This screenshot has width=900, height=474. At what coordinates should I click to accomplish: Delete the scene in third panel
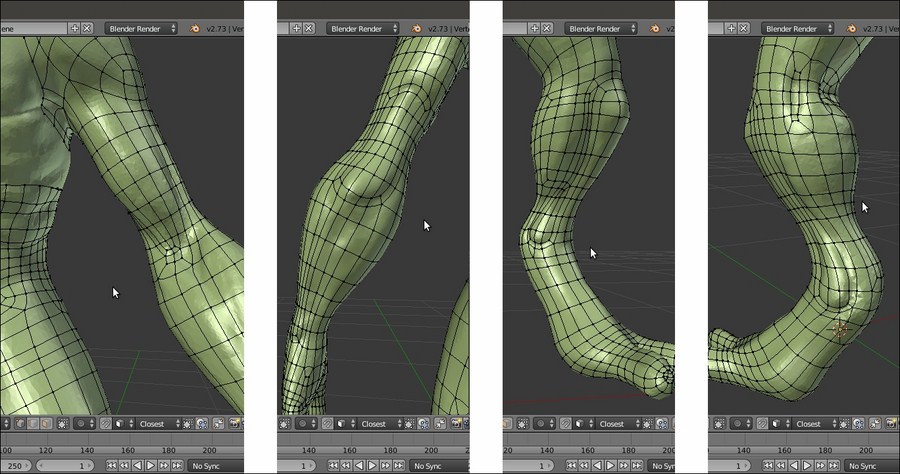click(547, 28)
